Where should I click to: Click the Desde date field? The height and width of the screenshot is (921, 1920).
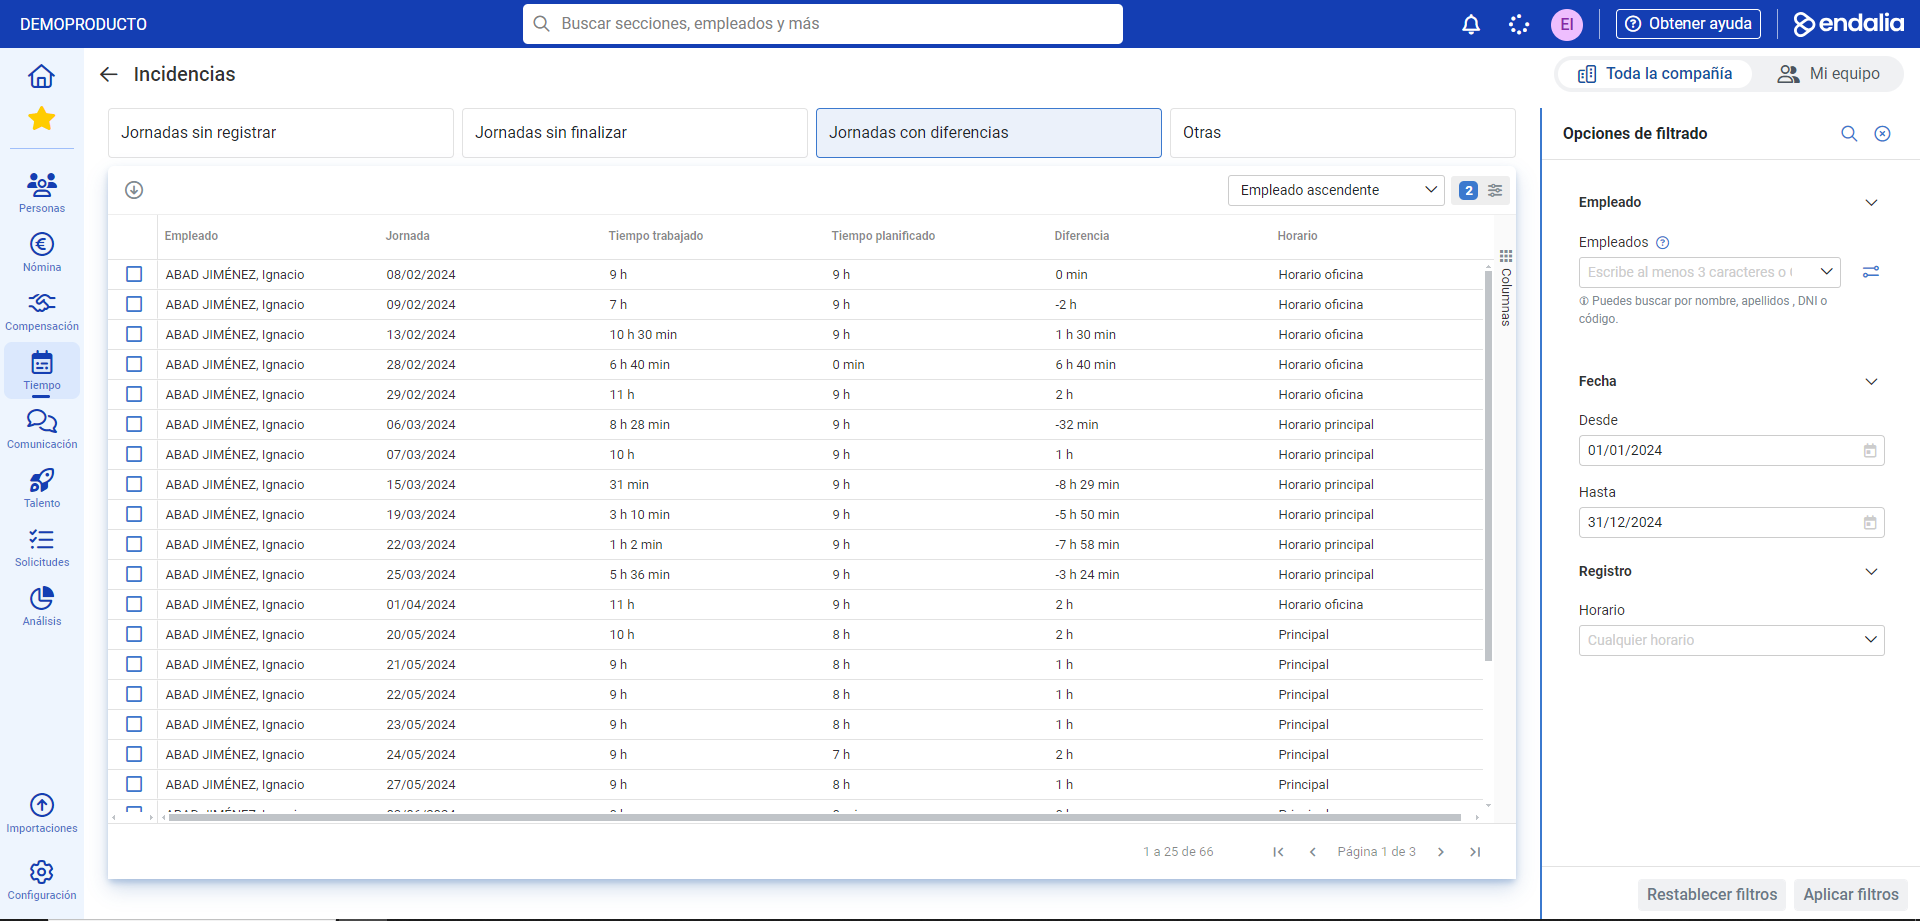pos(1731,451)
